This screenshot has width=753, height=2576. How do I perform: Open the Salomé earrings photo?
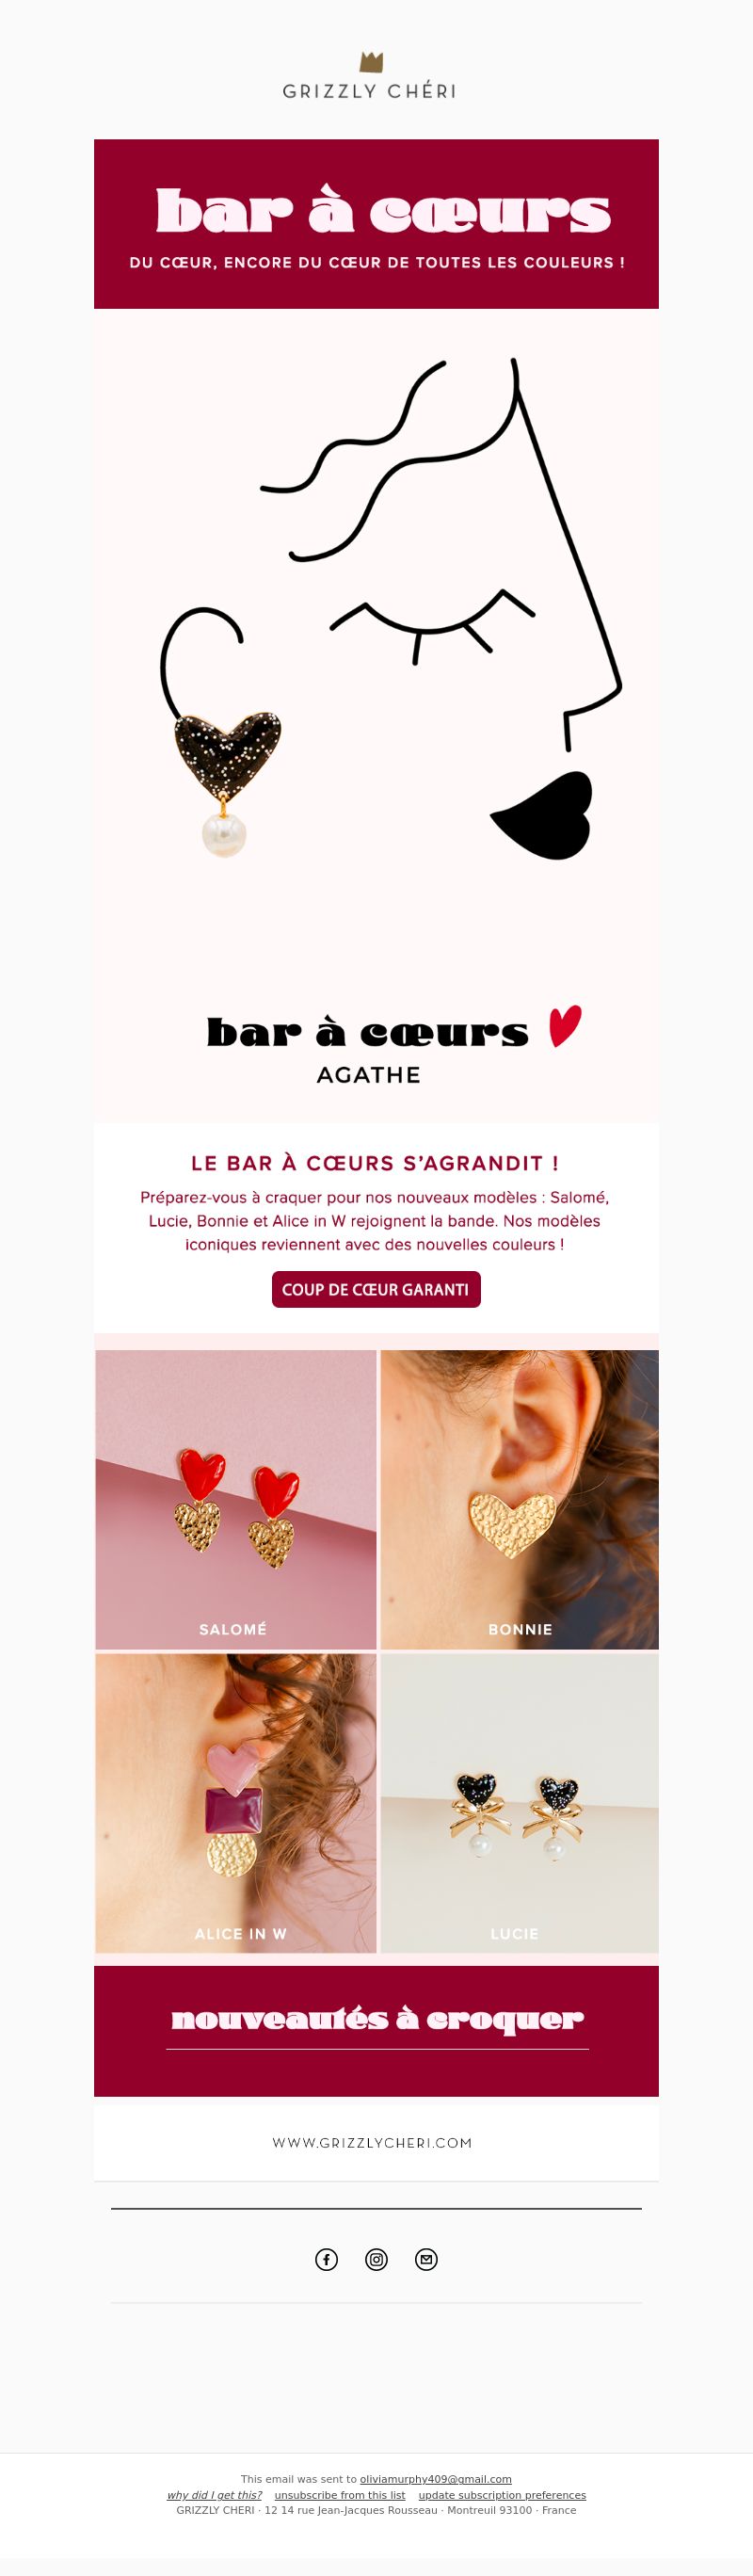pyautogui.click(x=236, y=1499)
